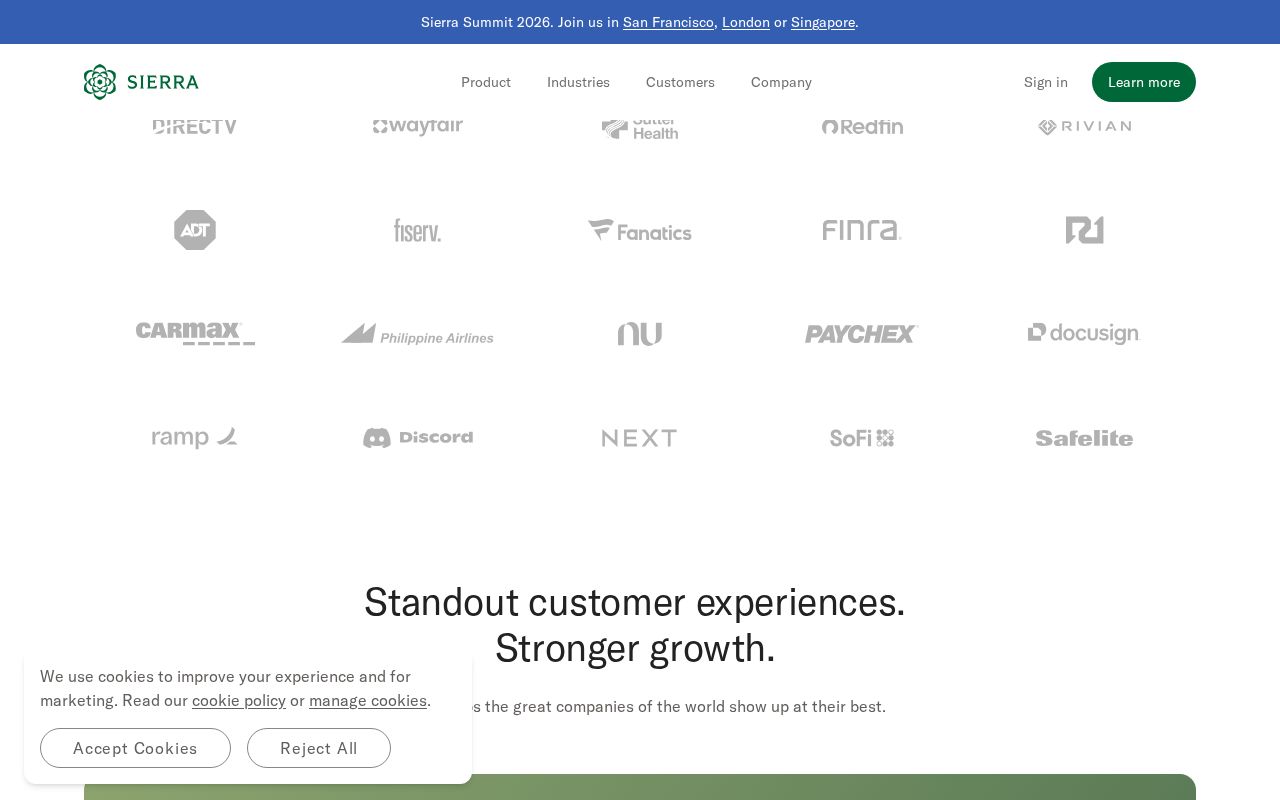Click the R1 logo
This screenshot has width=1280, height=800.
pyautogui.click(x=1084, y=230)
